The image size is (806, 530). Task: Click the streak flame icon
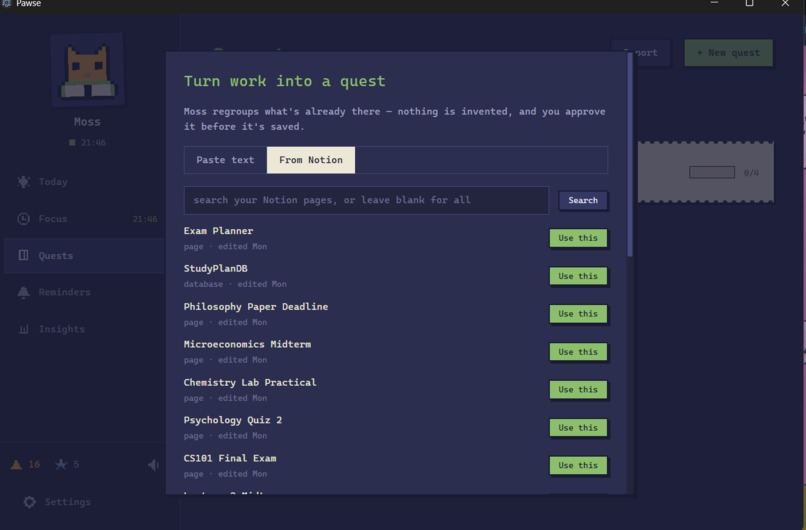point(16,464)
